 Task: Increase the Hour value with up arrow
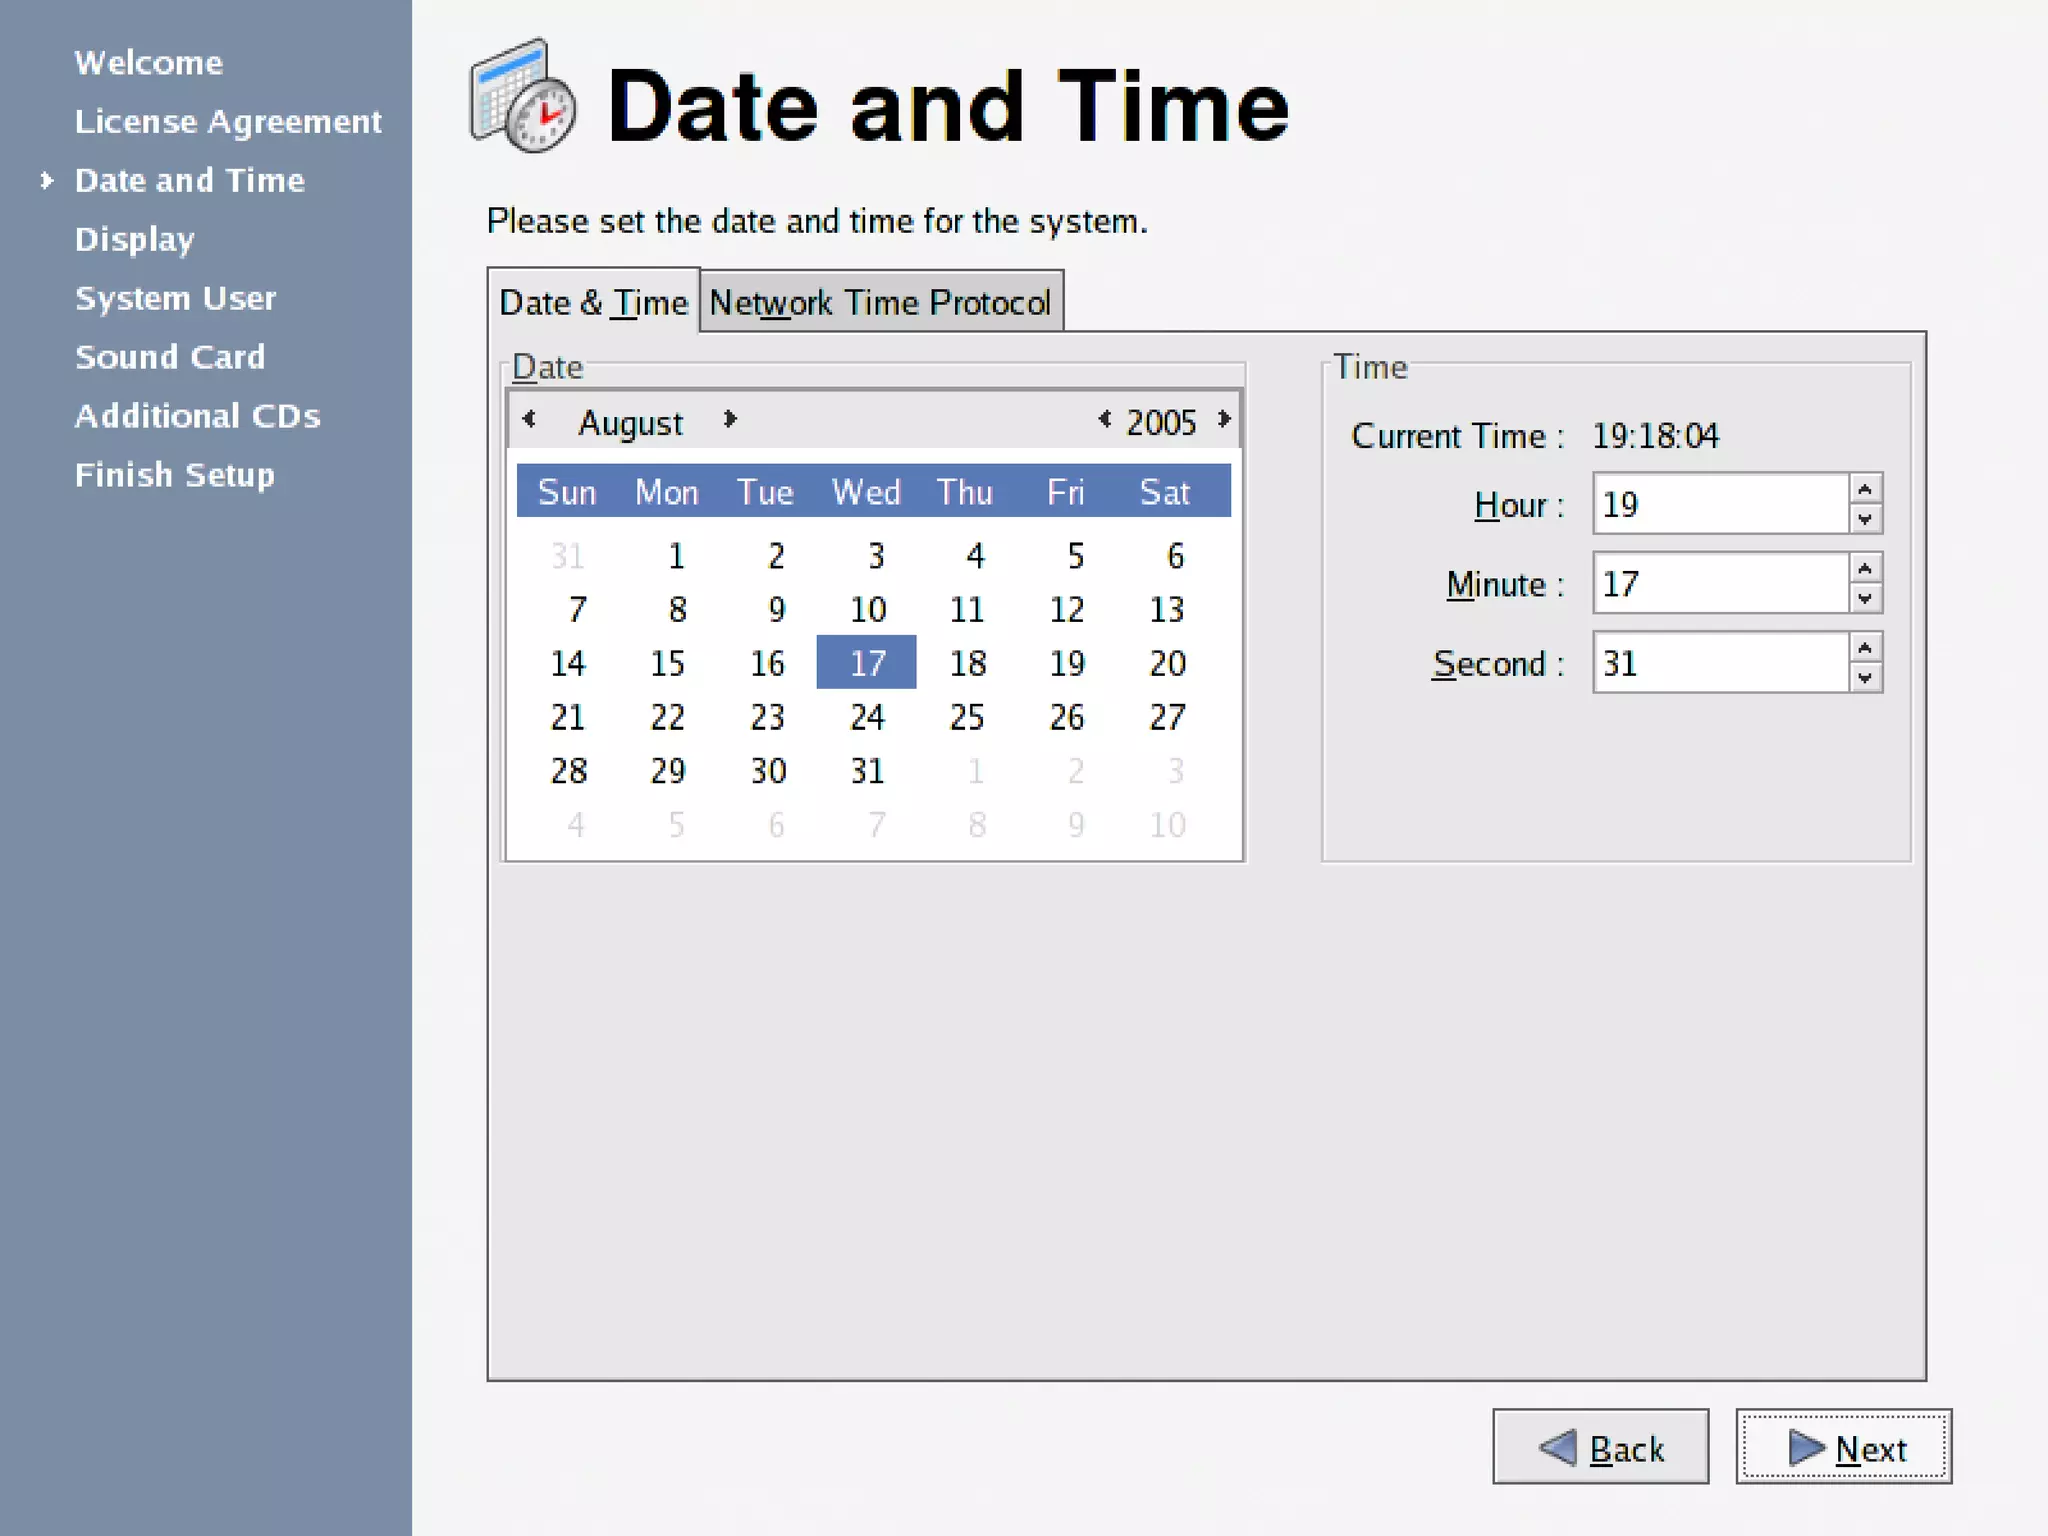[x=1865, y=489]
